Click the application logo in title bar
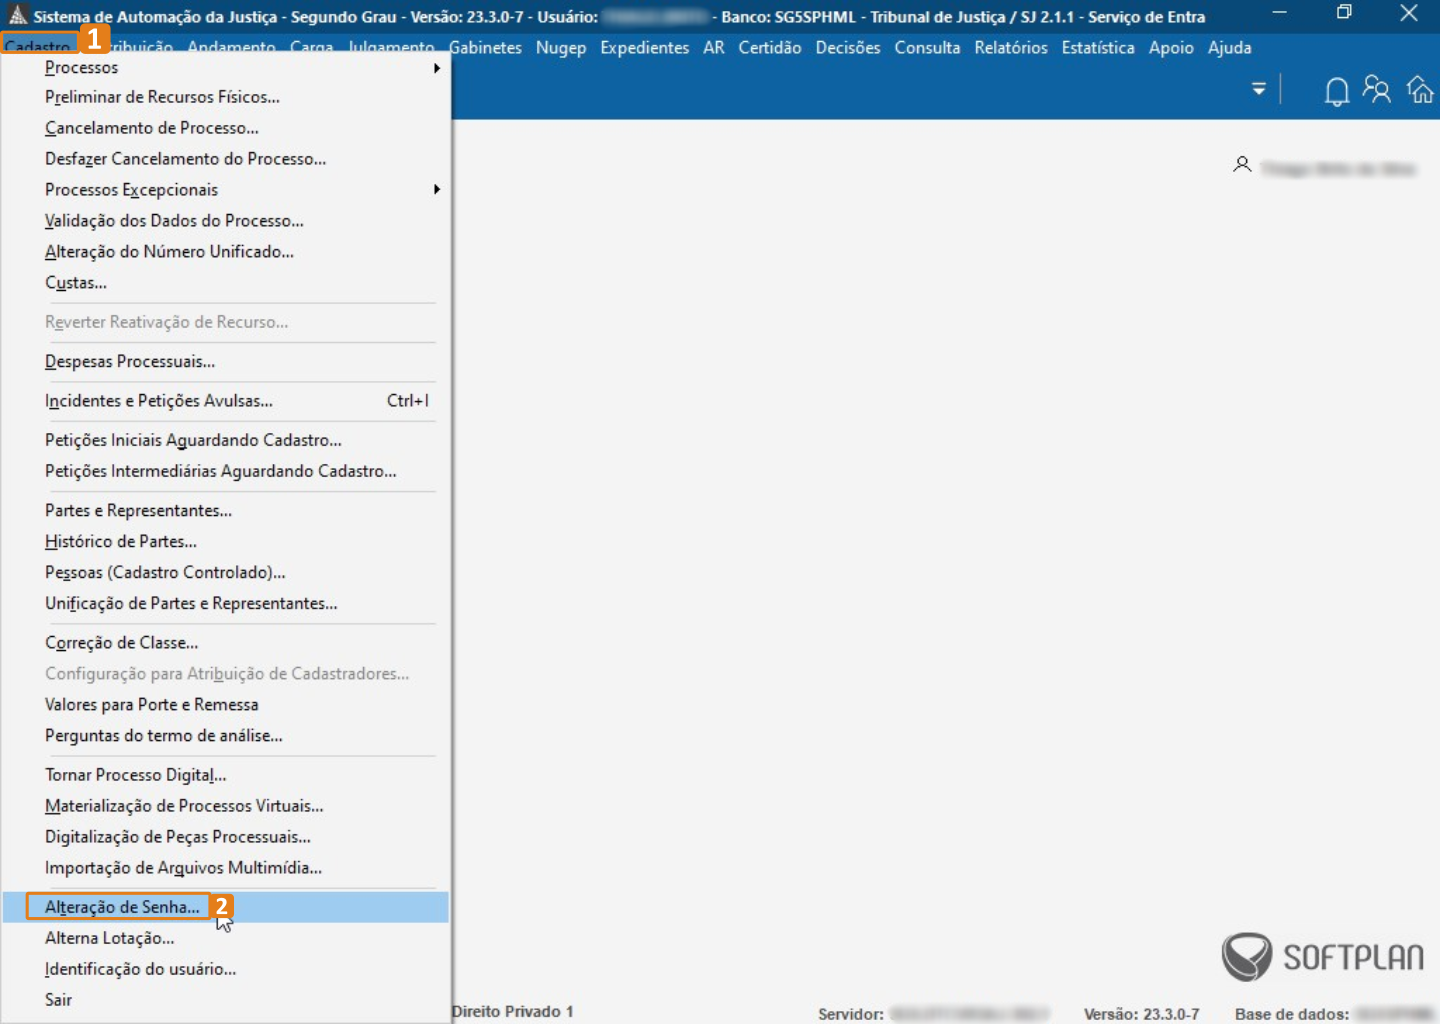 [x=17, y=15]
